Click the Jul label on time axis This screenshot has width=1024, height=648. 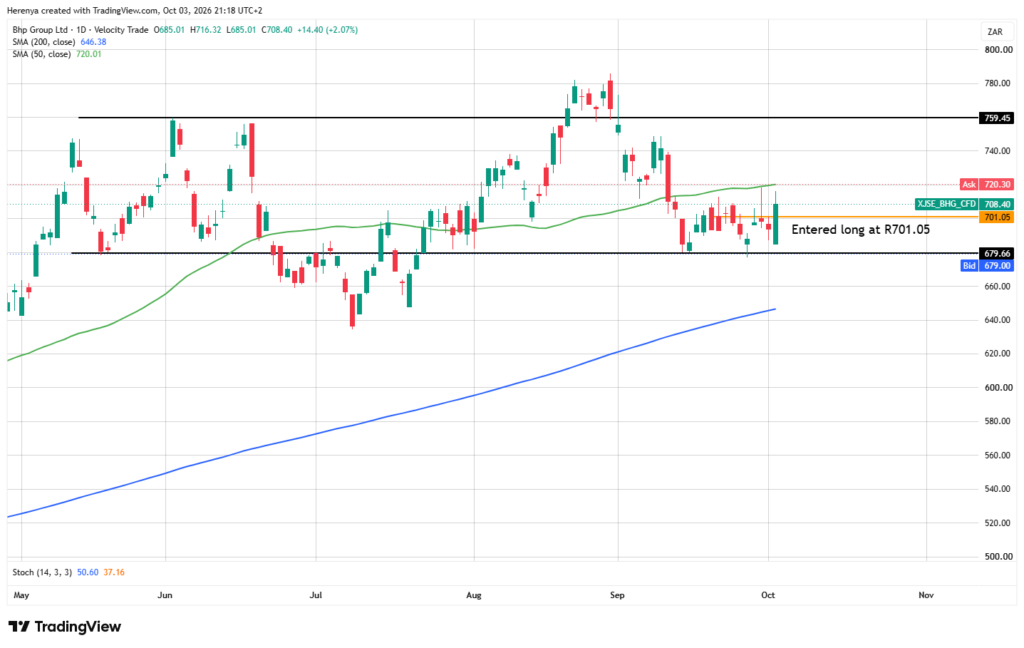tap(316, 595)
